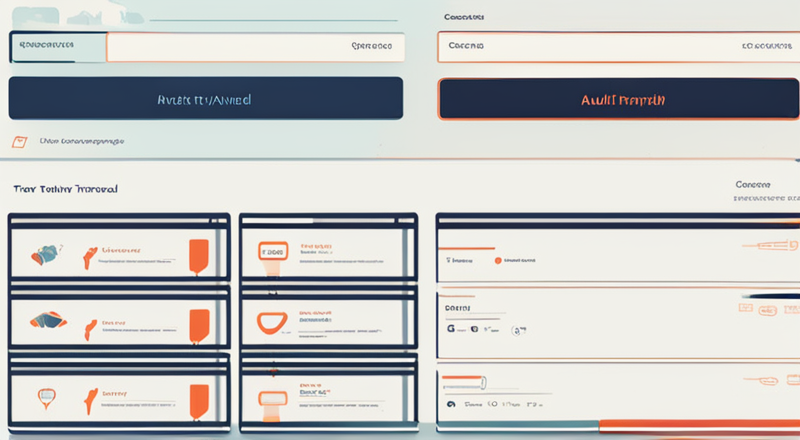The image size is (800, 440).
Task: Click the small dark round icon next to the G
Action: tap(474, 329)
